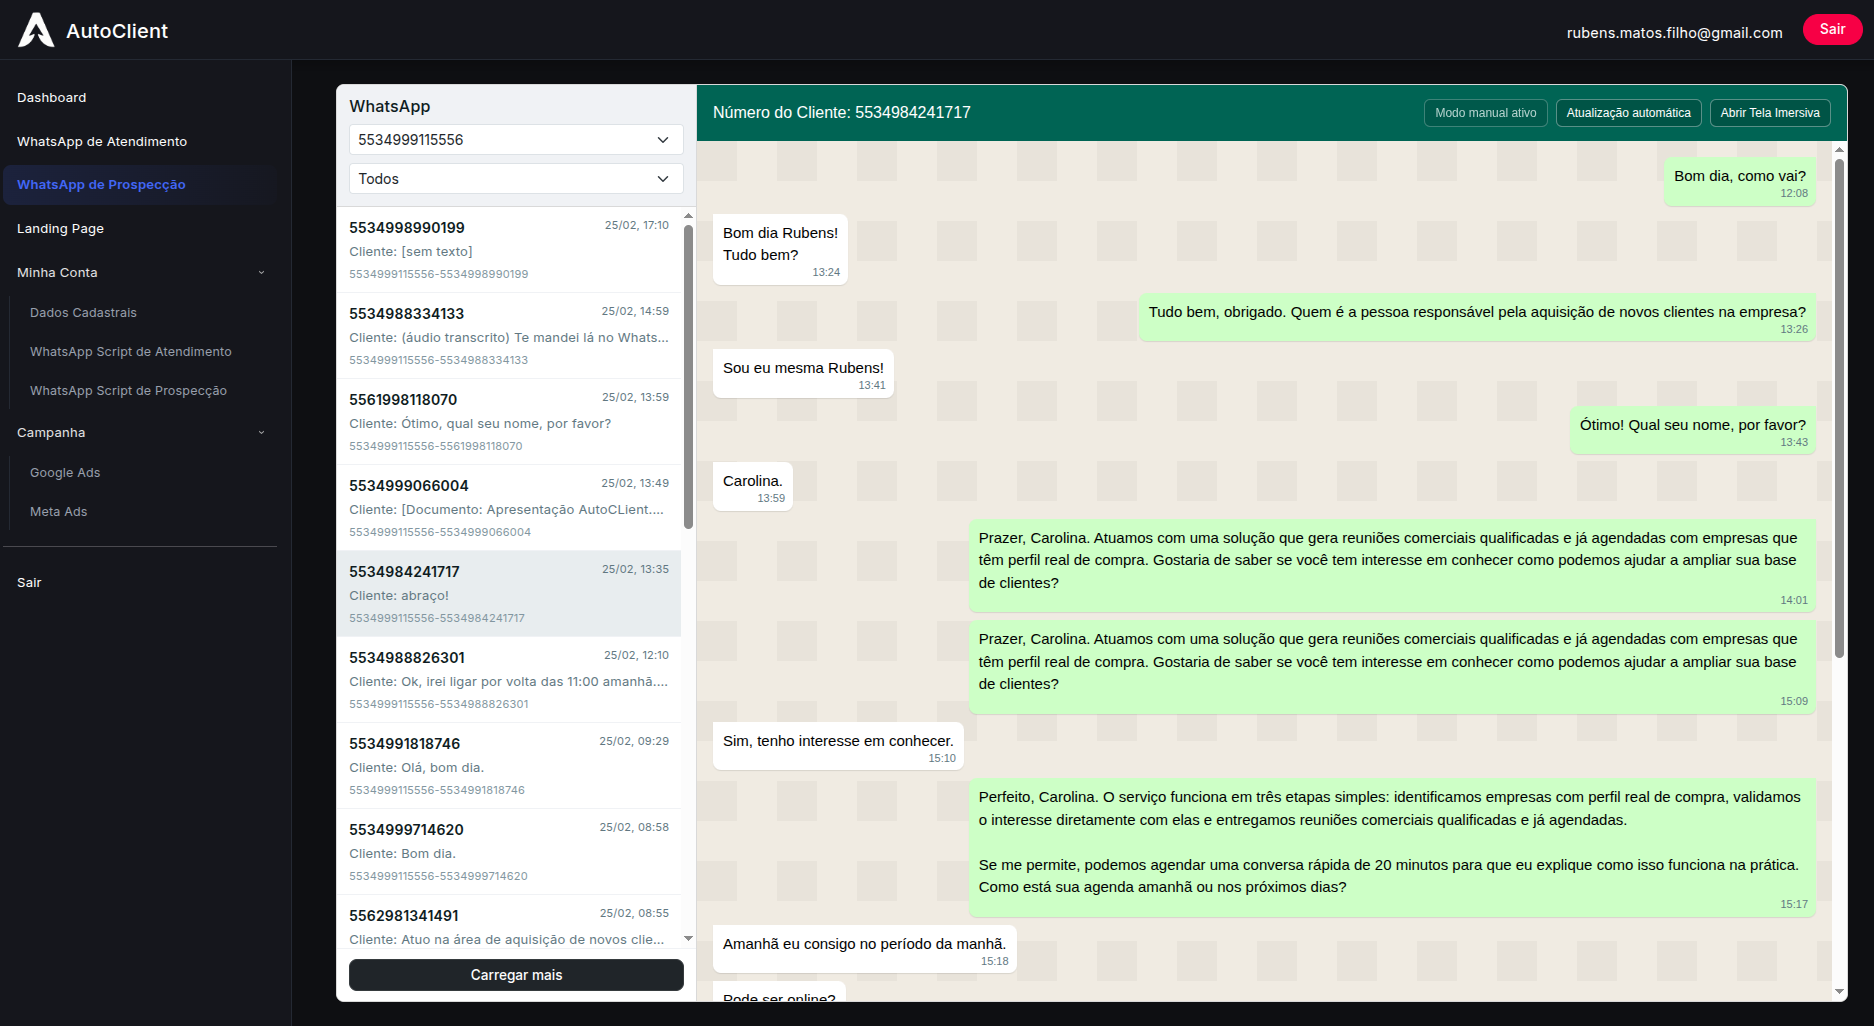Image resolution: width=1874 pixels, height=1026 pixels.
Task: Click the Sair logout button
Action: pos(1832,29)
